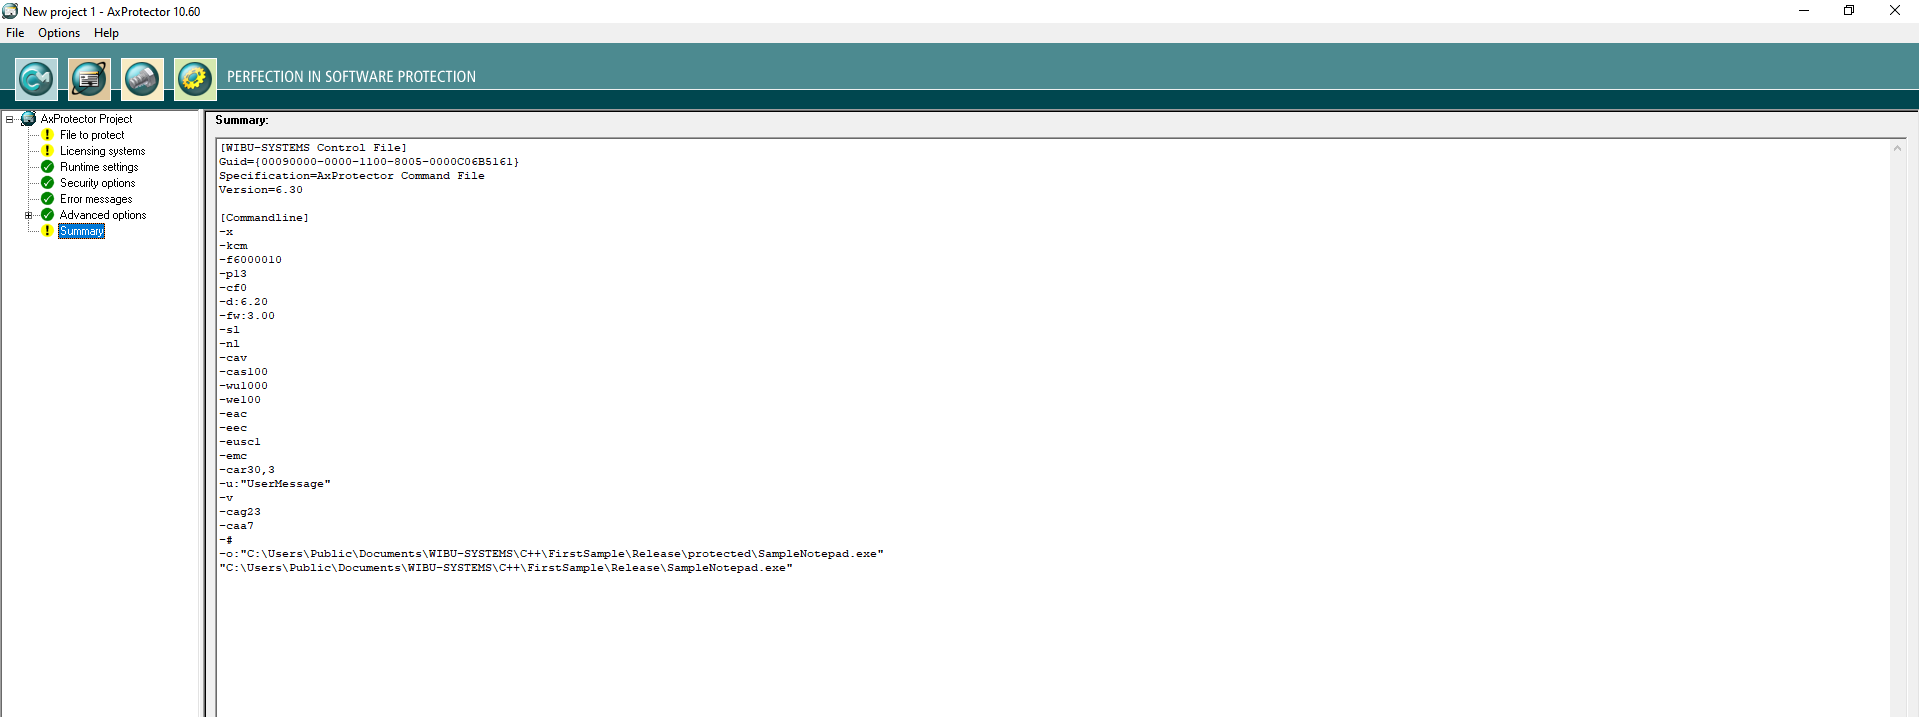Screen dimensions: 1919x717
Task: Open Licensing systems page
Action: point(102,151)
